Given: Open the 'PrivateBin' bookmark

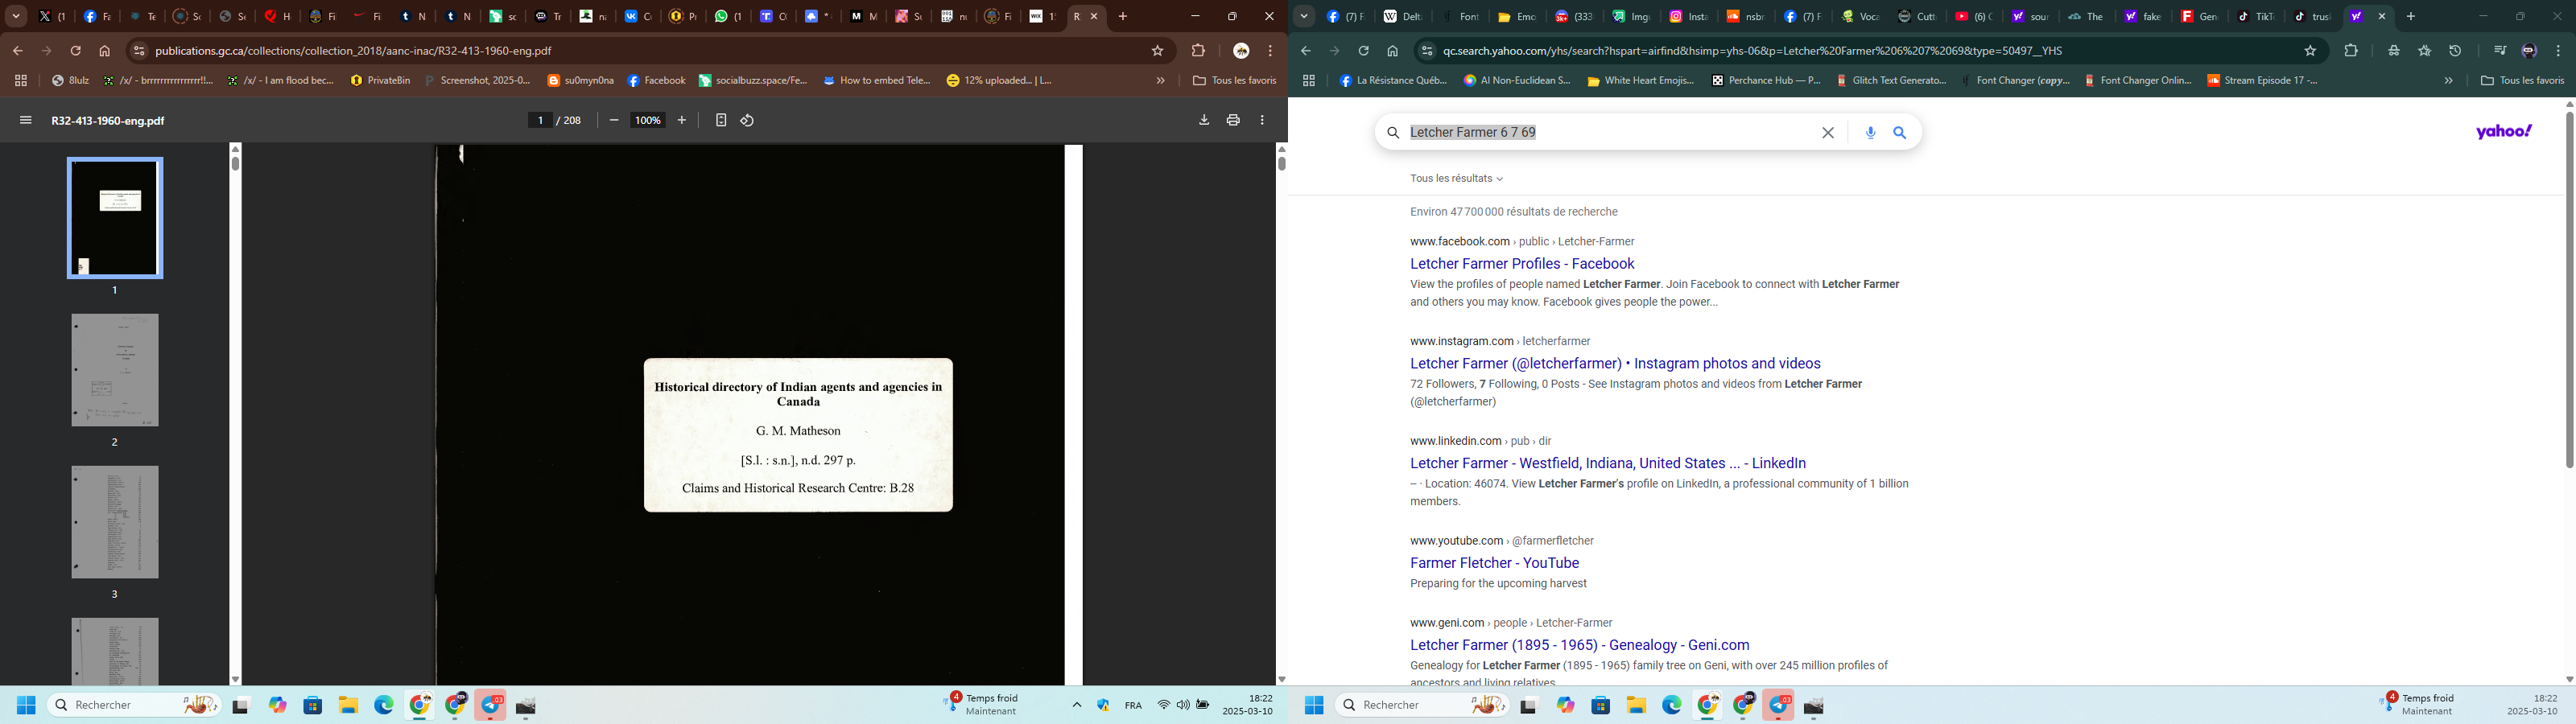Looking at the screenshot, I should click(x=381, y=81).
